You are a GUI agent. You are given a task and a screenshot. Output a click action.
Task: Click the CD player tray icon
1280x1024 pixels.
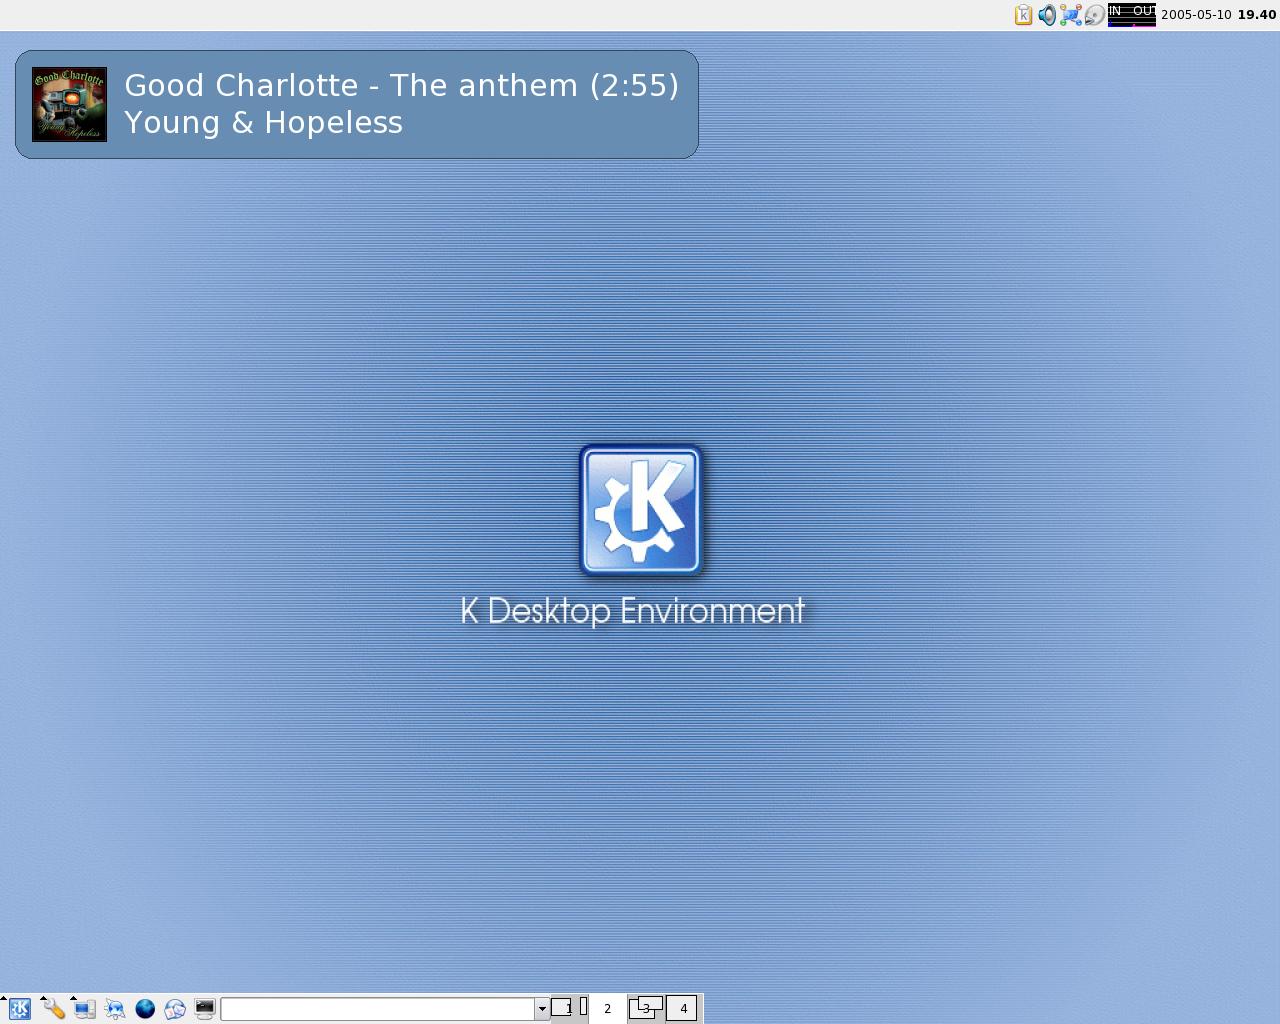[1095, 15]
